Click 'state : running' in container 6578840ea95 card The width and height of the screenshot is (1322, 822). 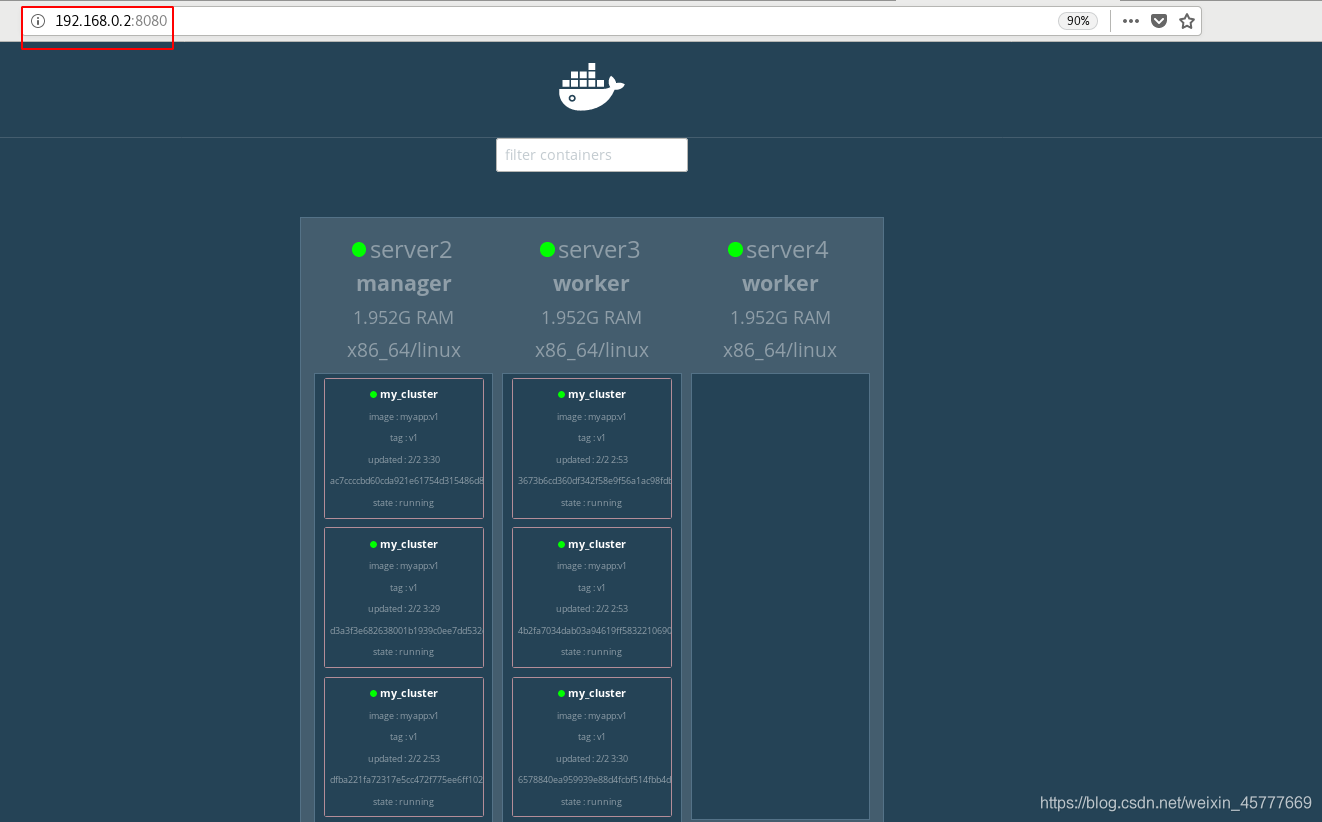click(592, 802)
